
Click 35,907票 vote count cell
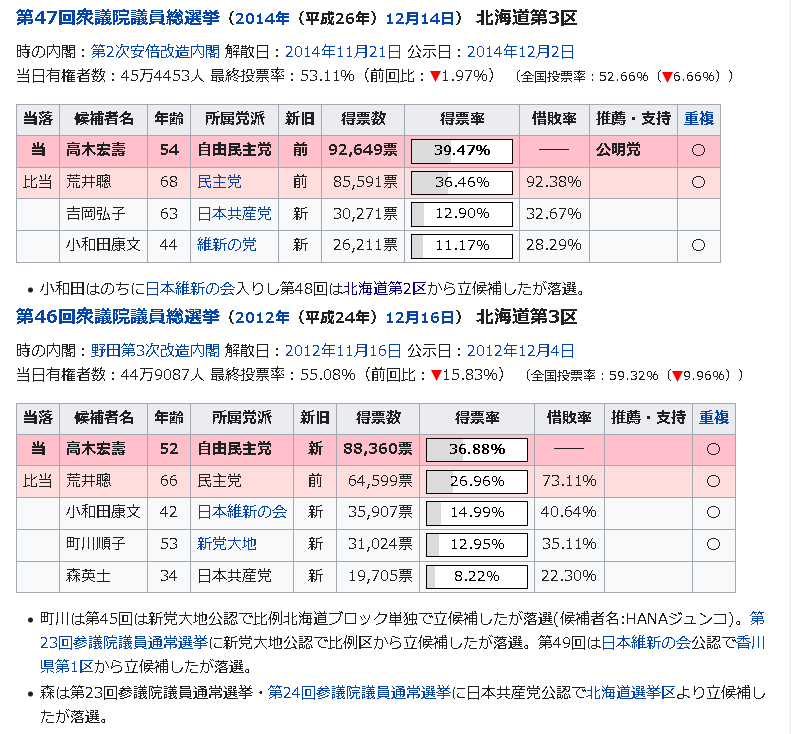pyautogui.click(x=380, y=513)
